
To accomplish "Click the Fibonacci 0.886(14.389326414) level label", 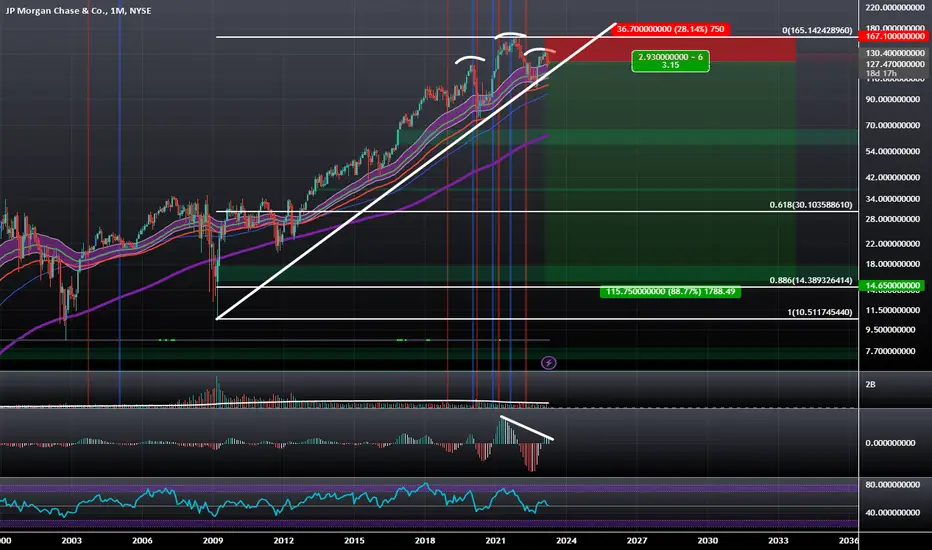I will click(x=811, y=280).
